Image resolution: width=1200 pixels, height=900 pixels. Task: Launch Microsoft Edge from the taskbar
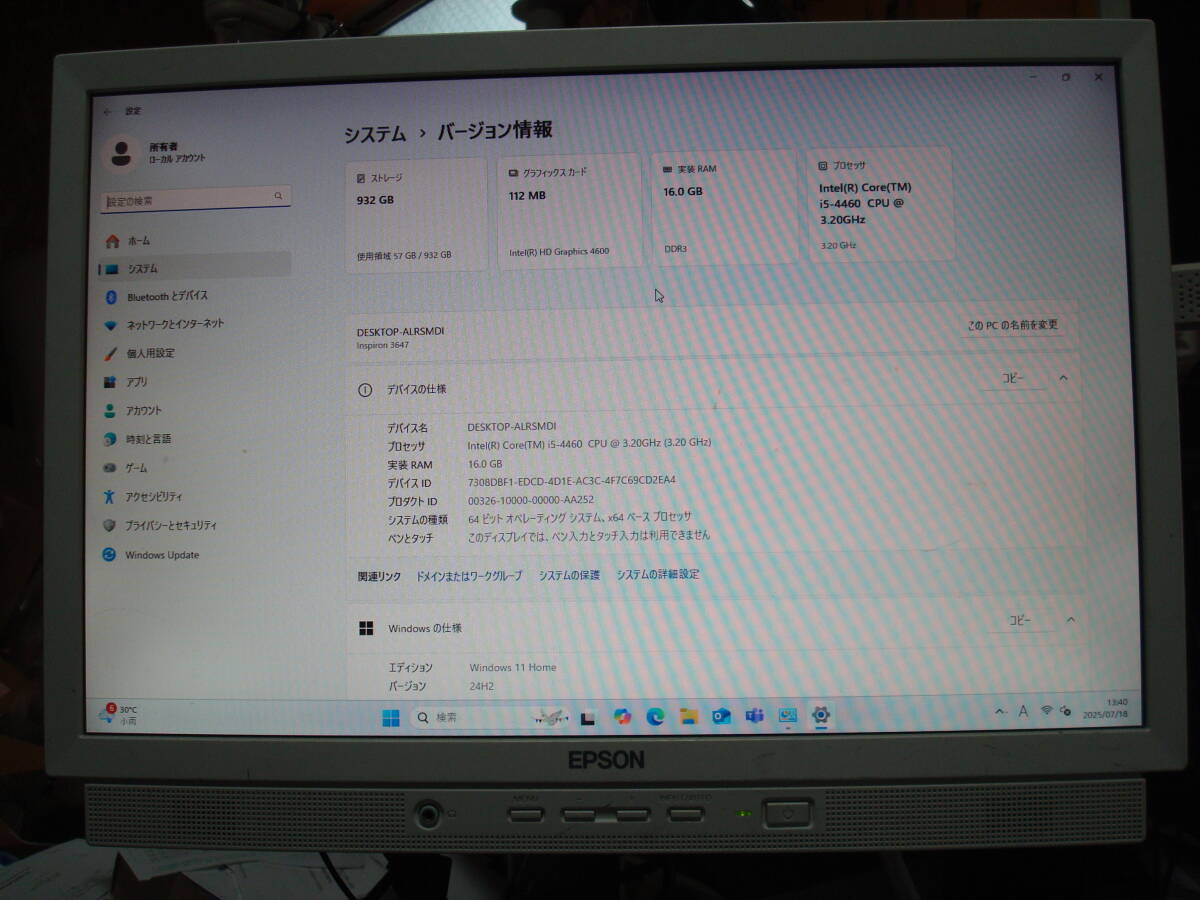pos(655,716)
